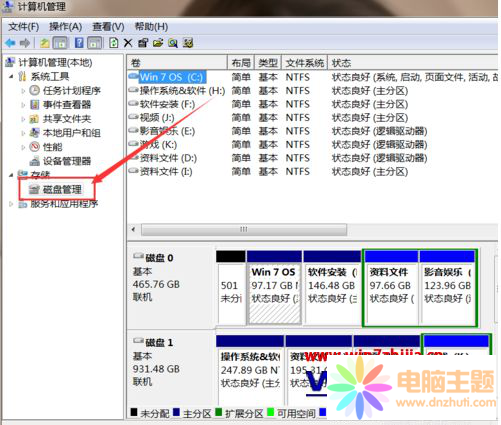Click the magnifier search toolbar icon
Image resolution: width=501 pixels, height=425 pixels.
tap(173, 43)
